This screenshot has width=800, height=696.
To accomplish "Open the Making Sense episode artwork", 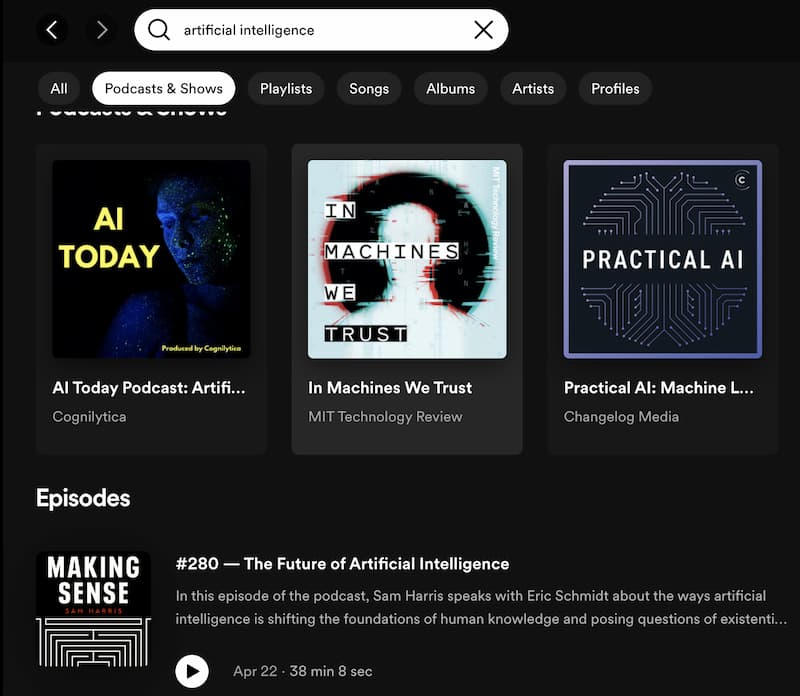I will pos(93,607).
